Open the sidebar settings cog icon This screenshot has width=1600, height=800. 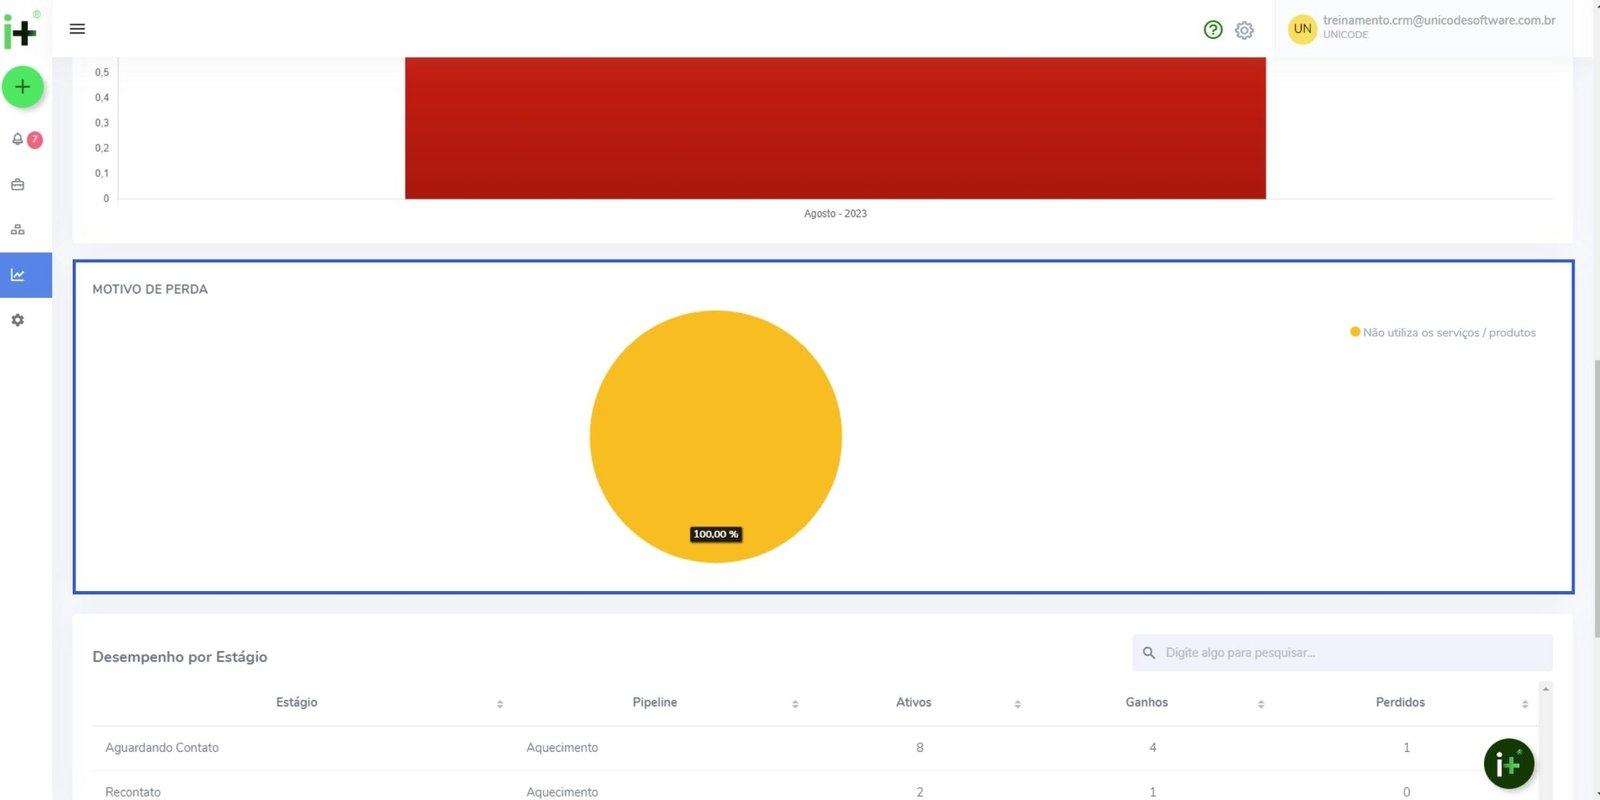(18, 320)
